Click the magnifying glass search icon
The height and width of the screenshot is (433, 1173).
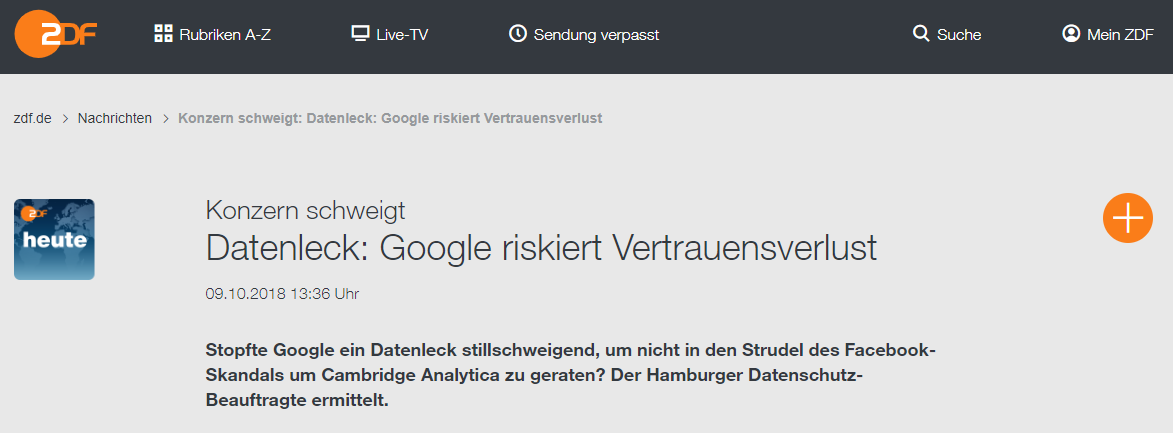pos(921,34)
